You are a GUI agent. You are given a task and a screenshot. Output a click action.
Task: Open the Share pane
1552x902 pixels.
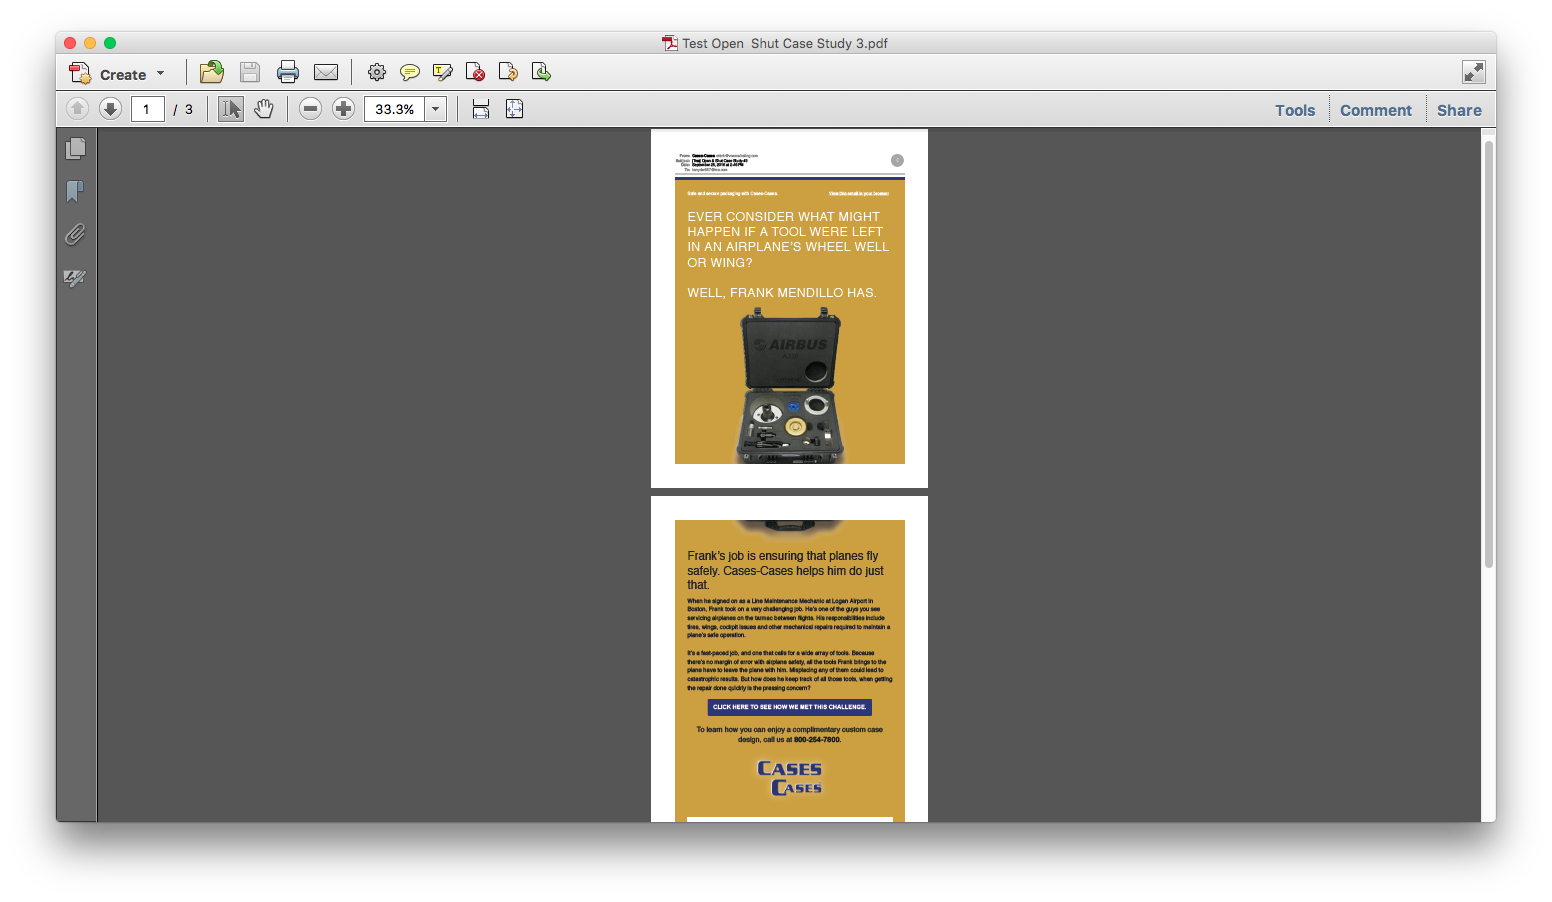[x=1459, y=110]
